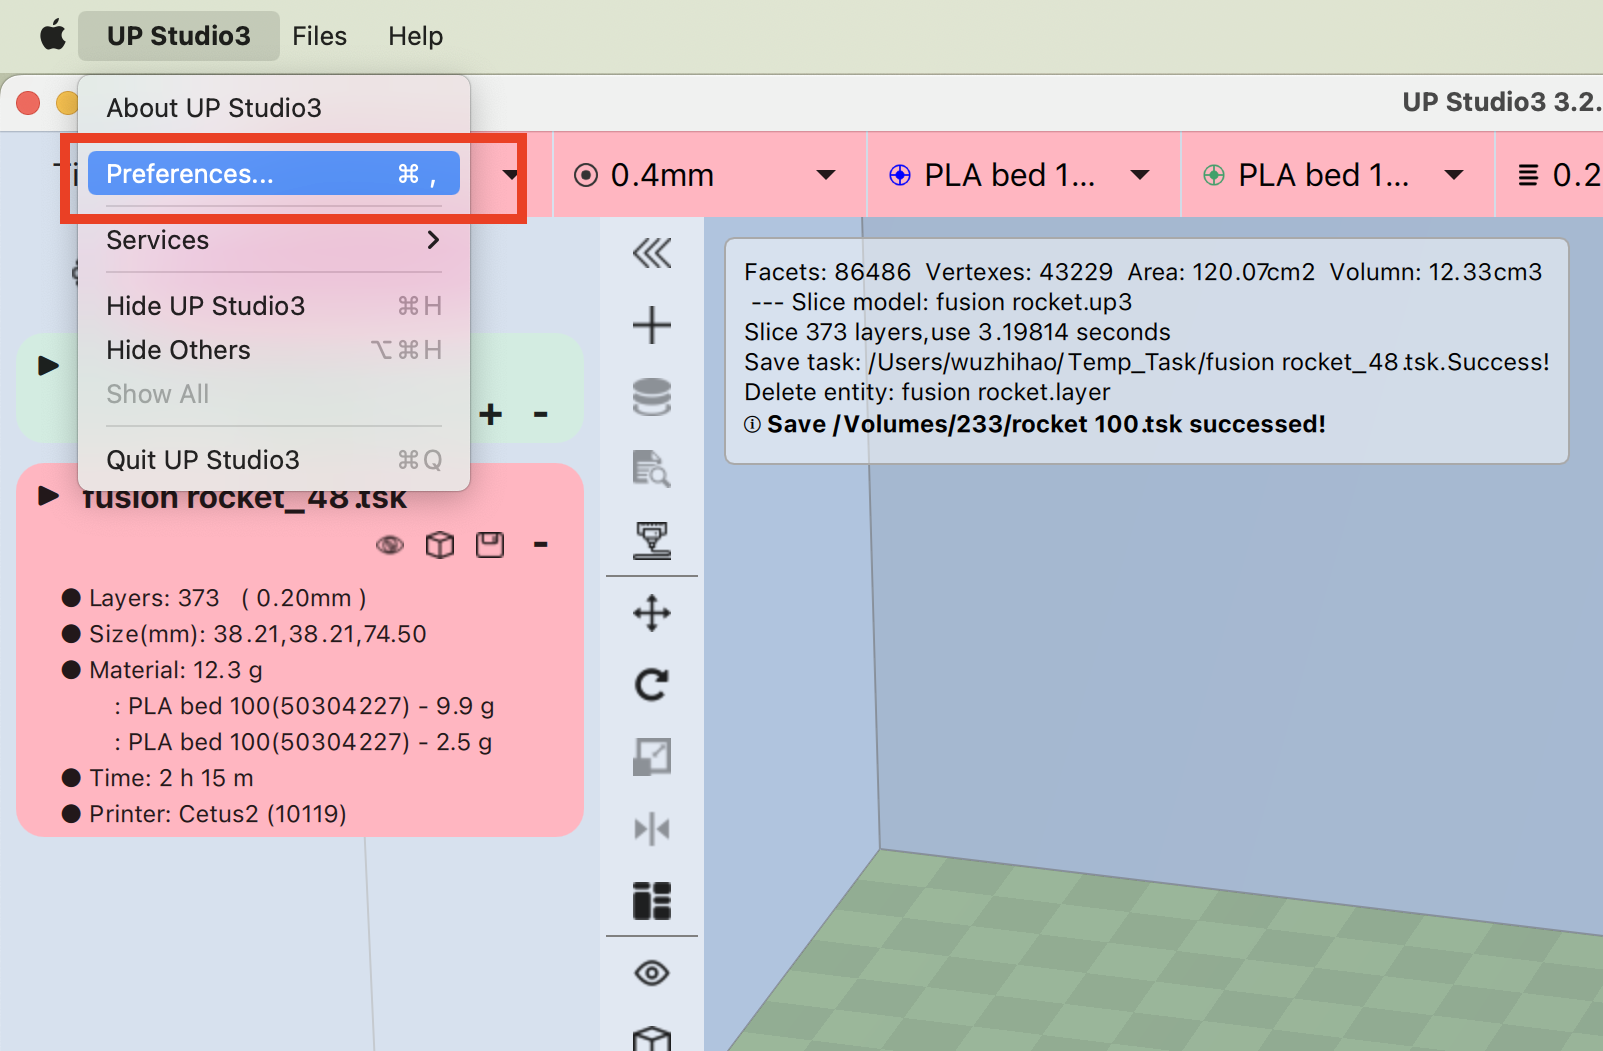The width and height of the screenshot is (1603, 1051).
Task: Click the PLA bed 100 - 2.5 g line
Action: (303, 742)
